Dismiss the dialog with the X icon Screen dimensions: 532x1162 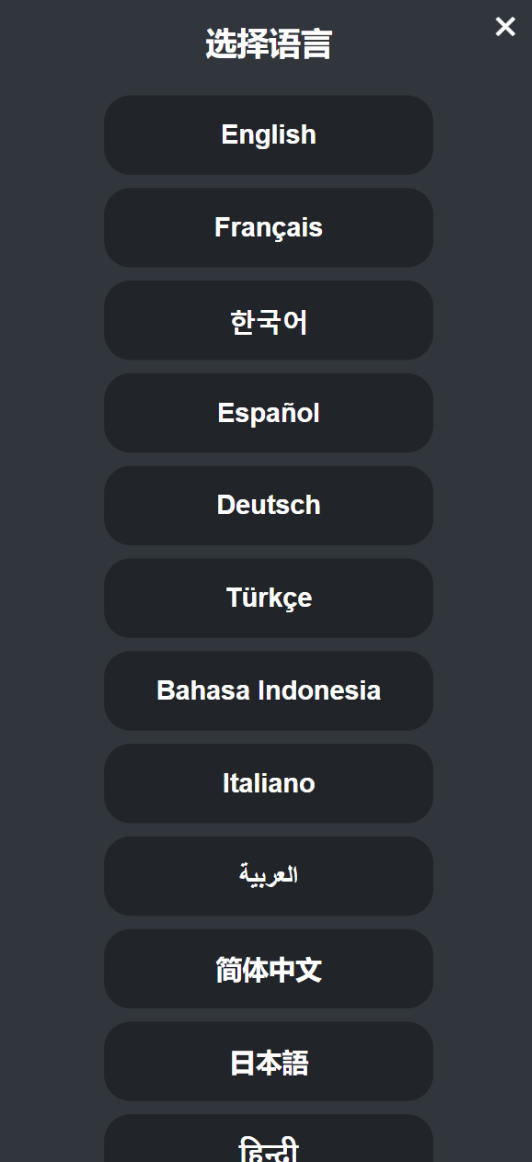tap(505, 27)
